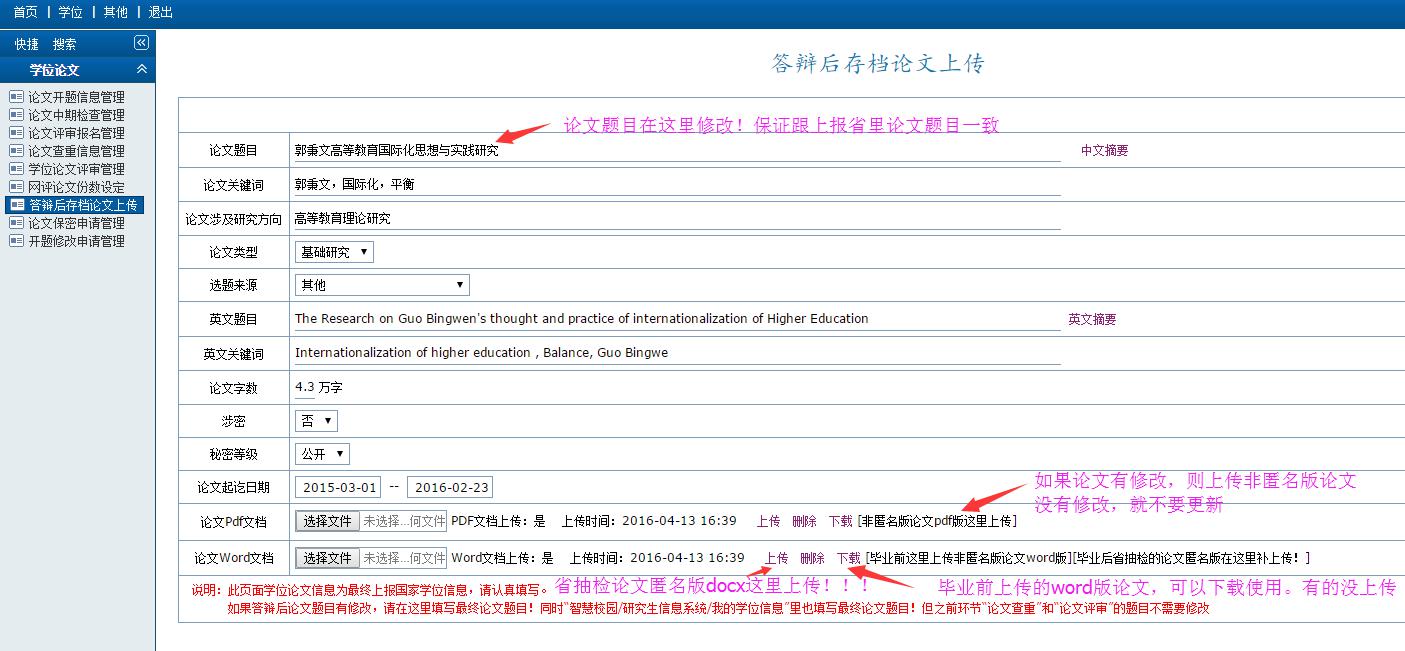
Task: Click the 论文题目 text input field
Action: (676, 151)
